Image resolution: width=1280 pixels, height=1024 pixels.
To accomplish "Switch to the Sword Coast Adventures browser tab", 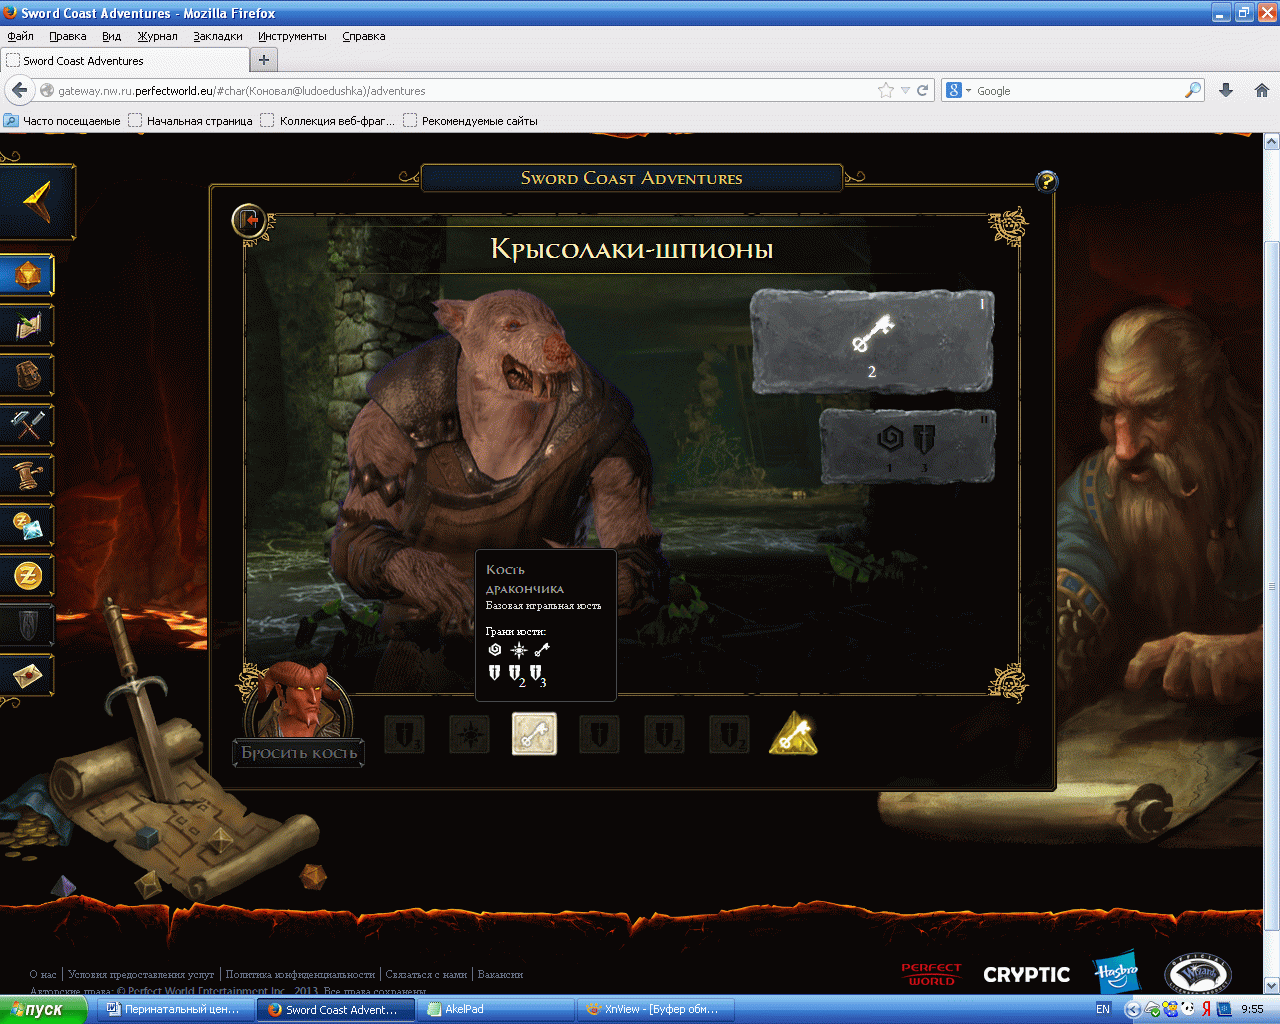I will [x=123, y=61].
